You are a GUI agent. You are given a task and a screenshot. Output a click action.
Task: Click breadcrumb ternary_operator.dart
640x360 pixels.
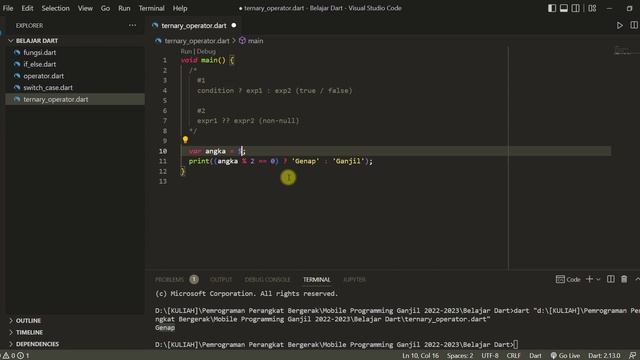(x=197, y=41)
